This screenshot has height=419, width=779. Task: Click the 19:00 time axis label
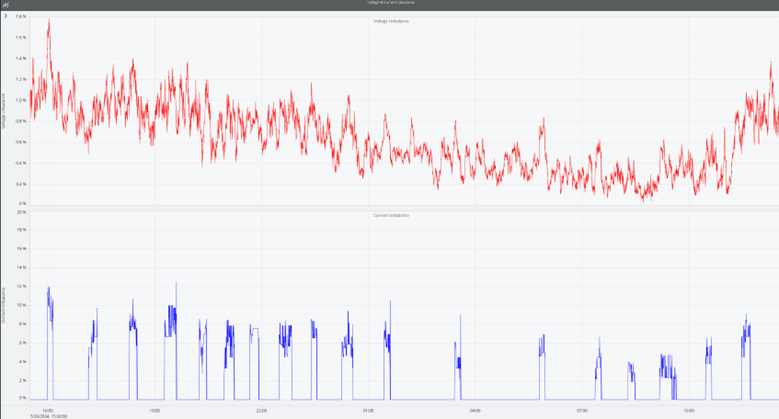click(x=155, y=411)
